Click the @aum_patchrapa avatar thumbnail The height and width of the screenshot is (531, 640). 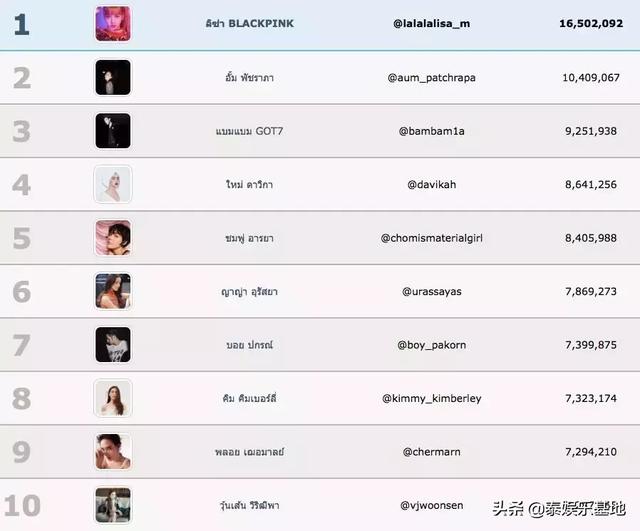pos(113,78)
